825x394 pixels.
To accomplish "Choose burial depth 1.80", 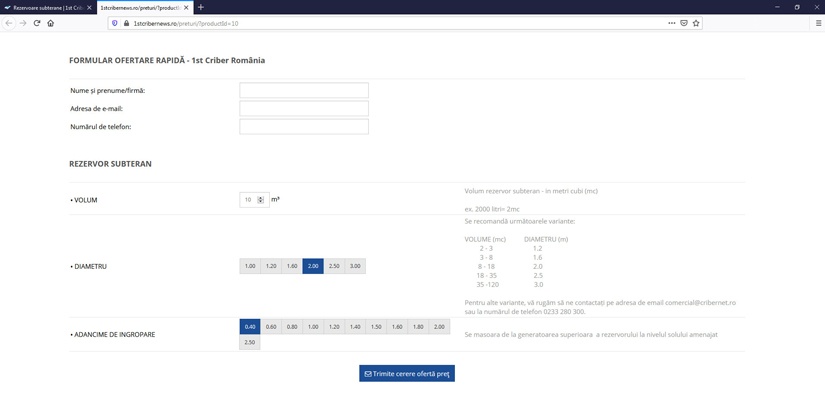I will [418, 327].
